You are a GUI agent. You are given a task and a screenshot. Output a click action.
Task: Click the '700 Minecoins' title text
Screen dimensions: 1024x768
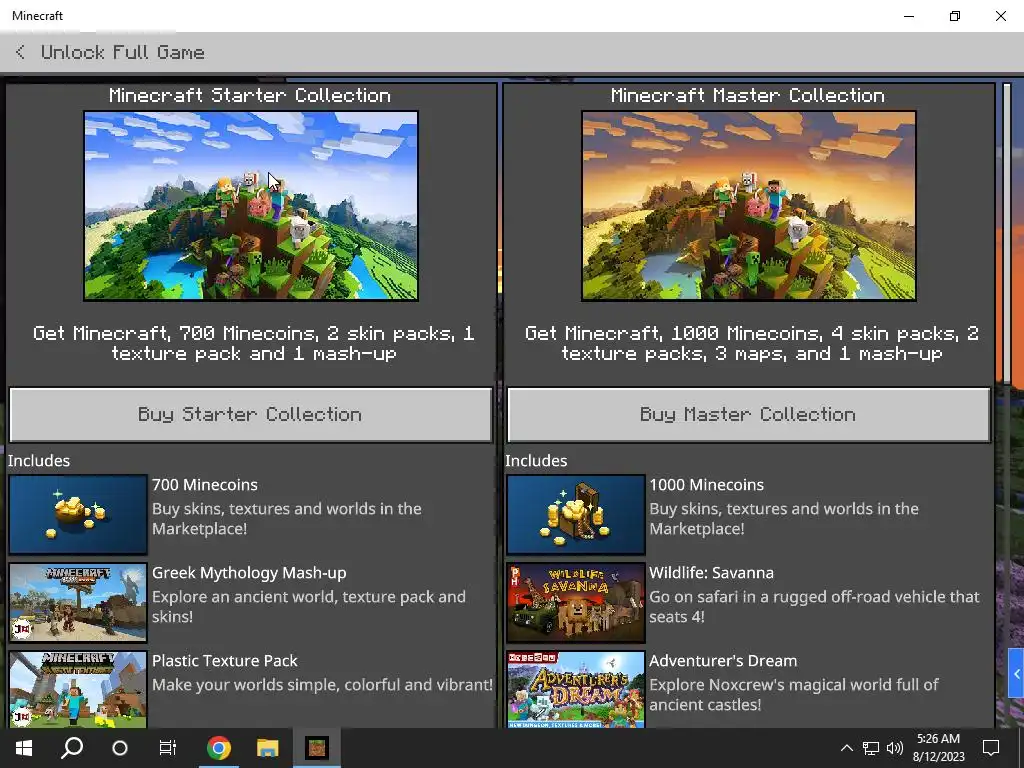204,485
